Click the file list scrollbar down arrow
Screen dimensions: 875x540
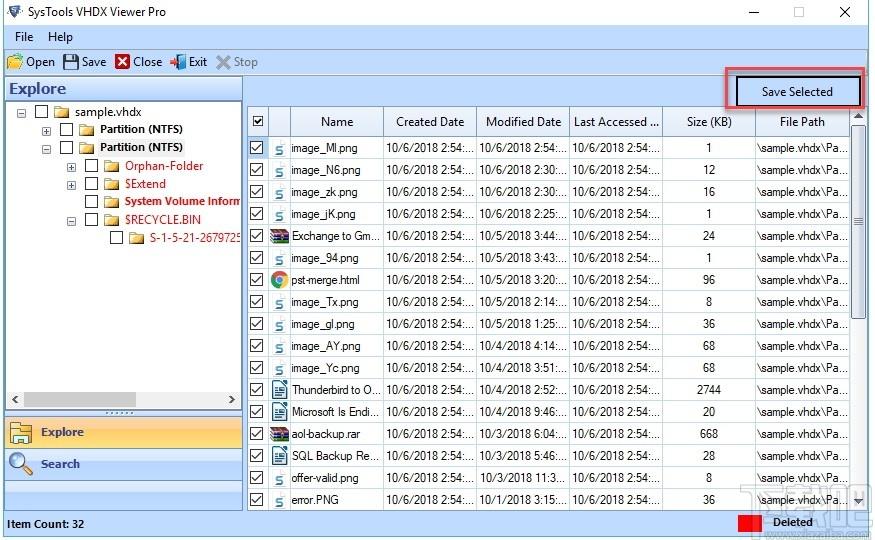(x=858, y=501)
